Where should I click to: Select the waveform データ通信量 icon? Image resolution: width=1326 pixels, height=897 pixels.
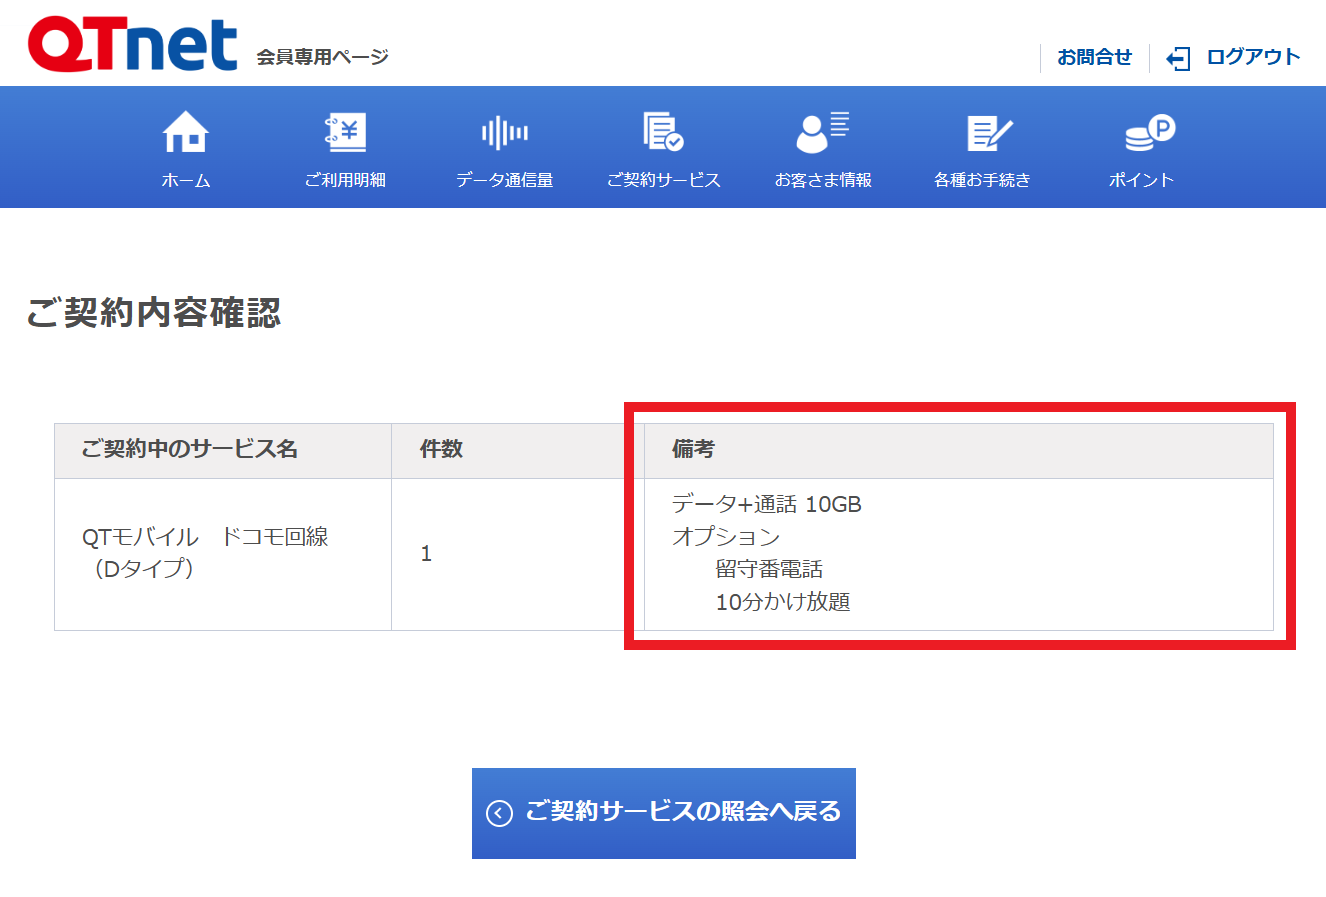504,132
